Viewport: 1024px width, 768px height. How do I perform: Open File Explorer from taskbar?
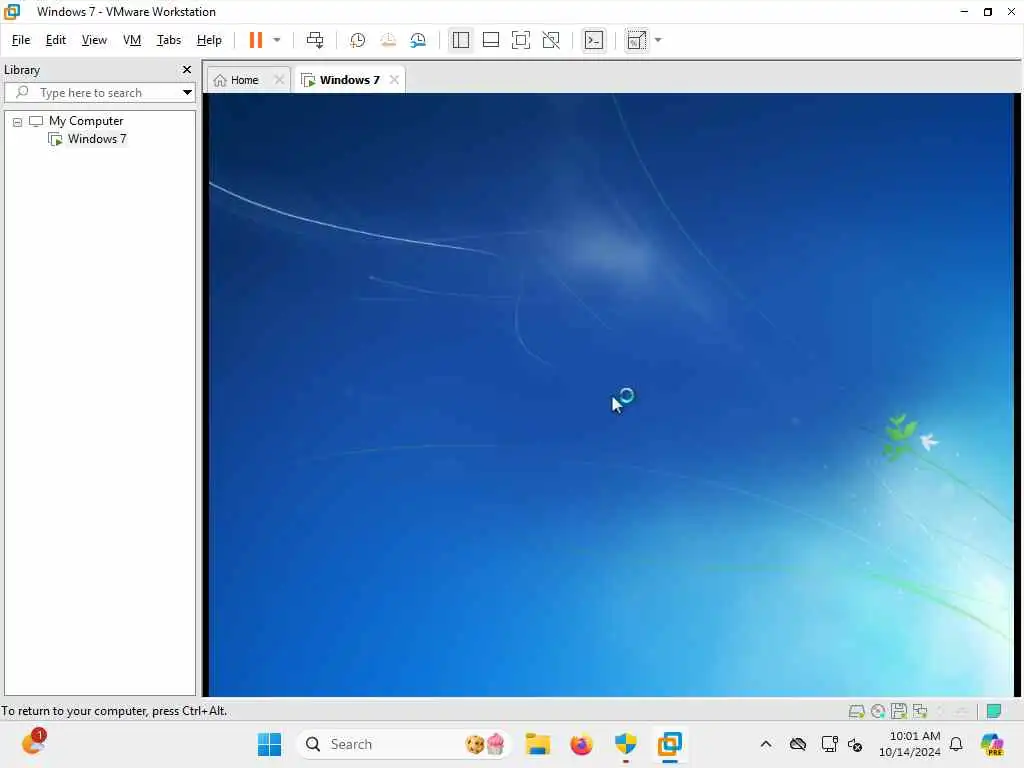pyautogui.click(x=538, y=744)
